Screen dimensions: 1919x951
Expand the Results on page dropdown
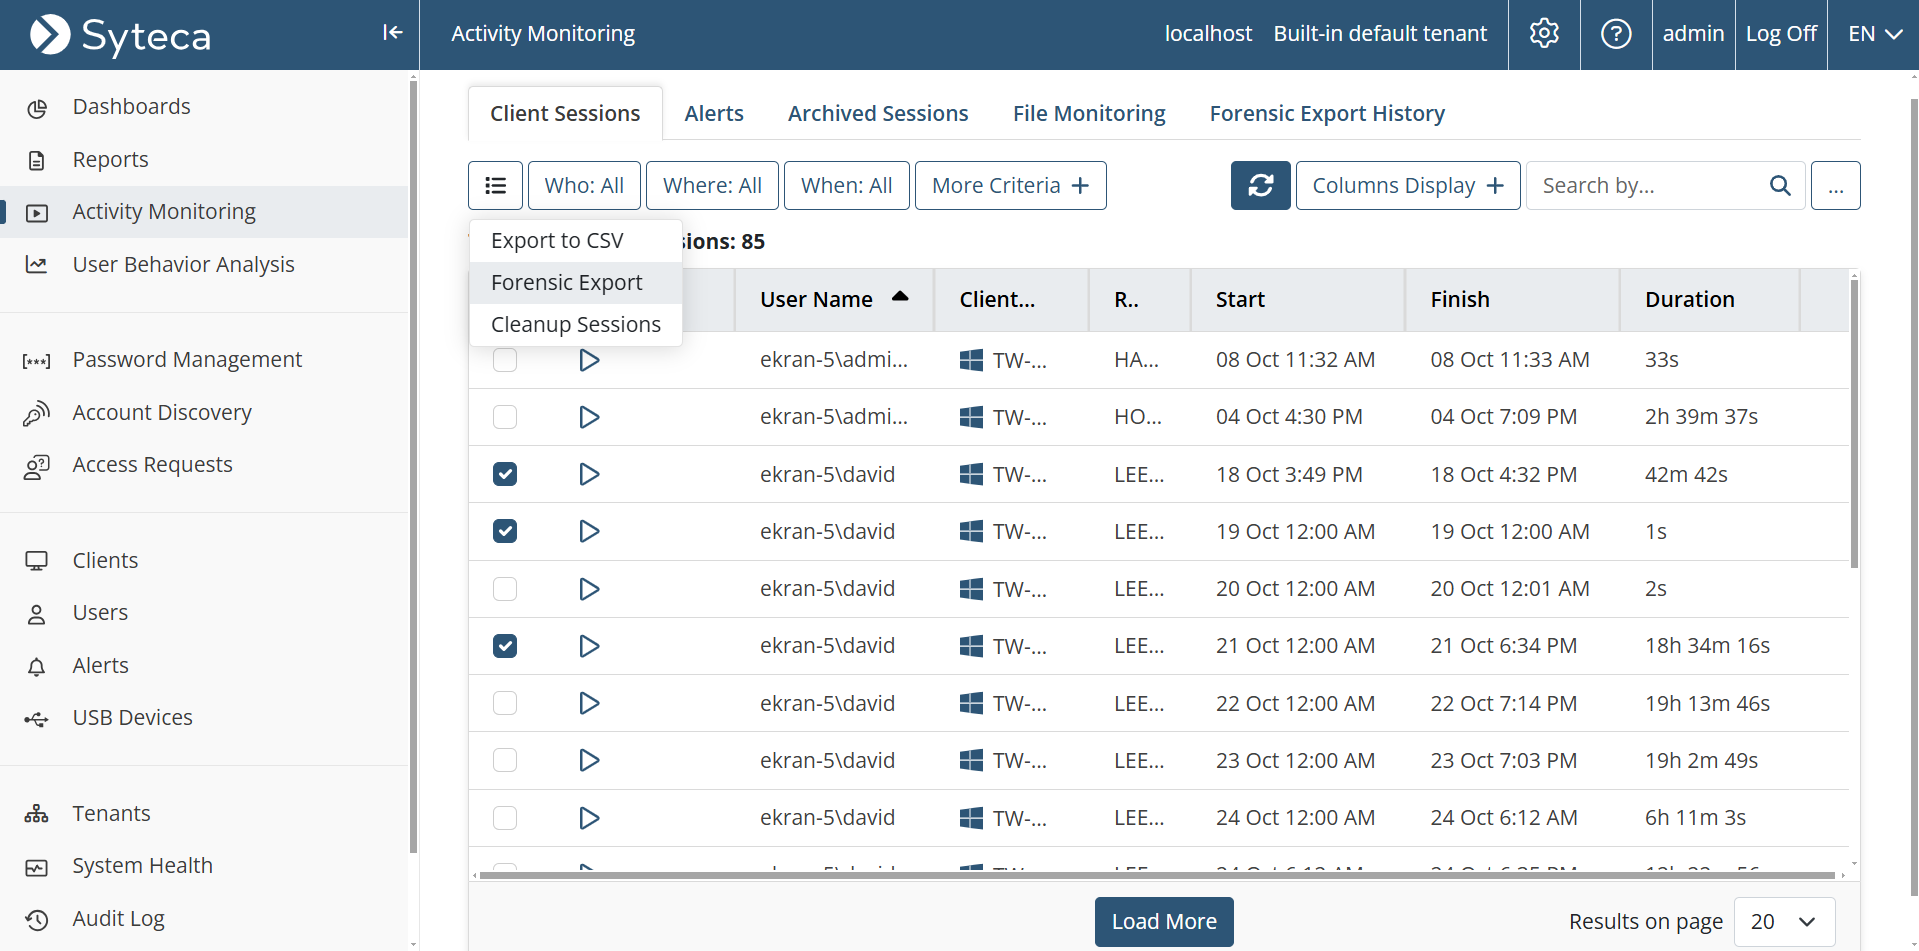[1784, 921]
